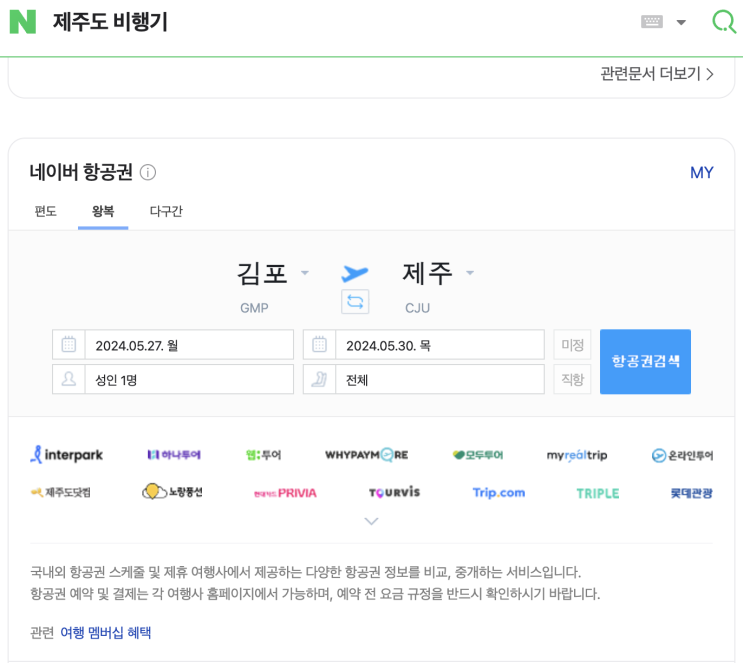Click the seat class icon
The image size is (743, 663).
(319, 379)
